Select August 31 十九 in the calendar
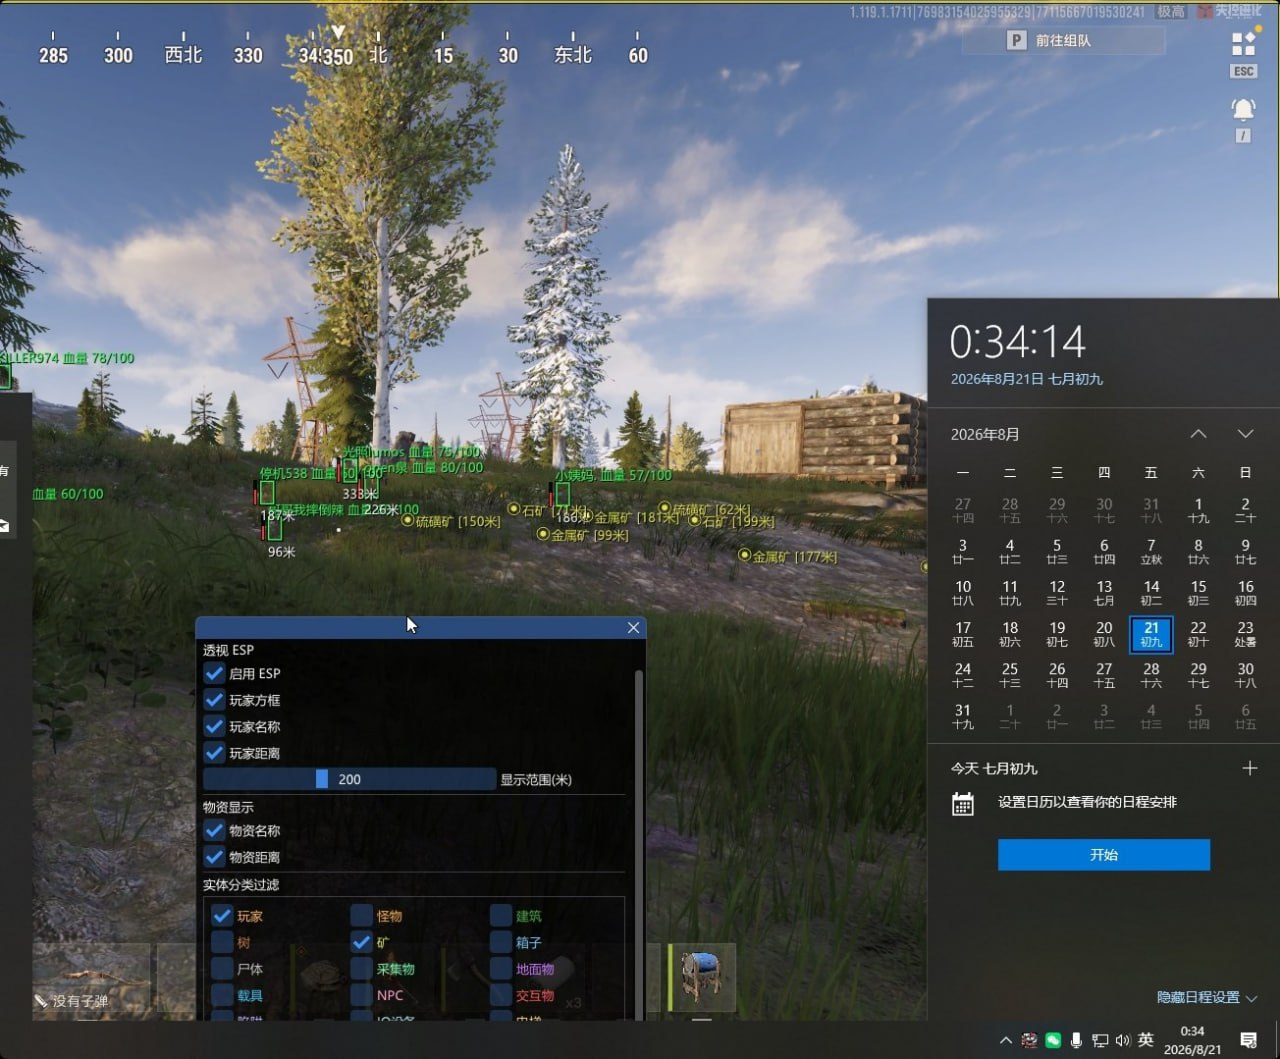The width and height of the screenshot is (1280, 1059). (963, 716)
